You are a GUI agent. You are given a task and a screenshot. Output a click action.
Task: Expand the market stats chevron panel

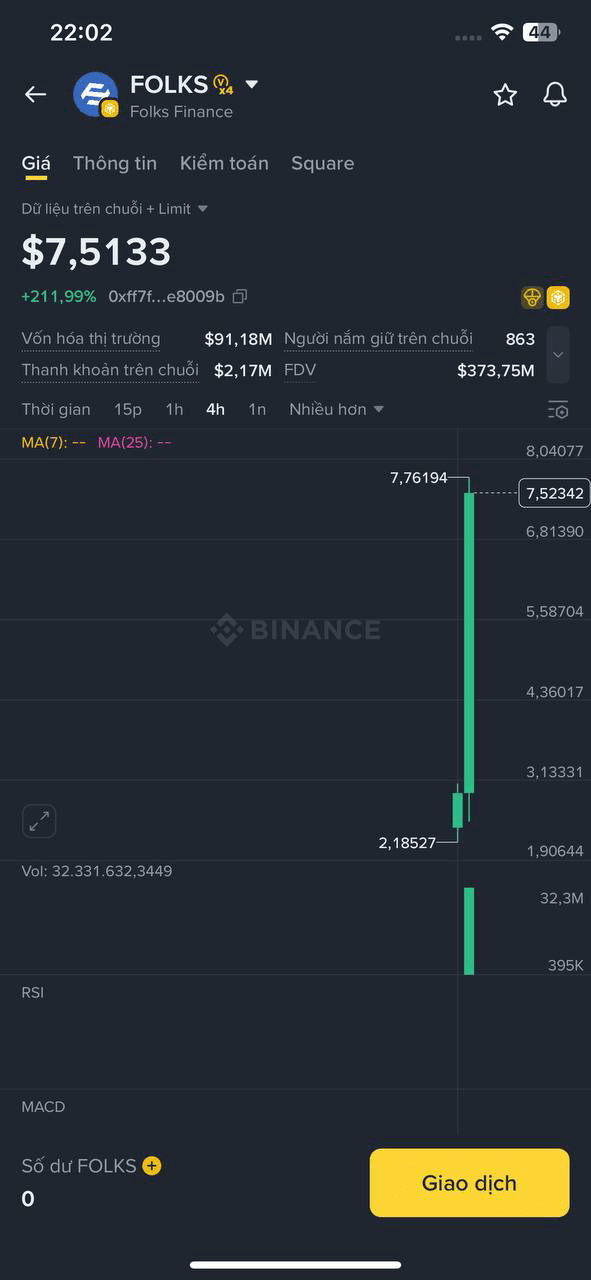pyautogui.click(x=558, y=354)
